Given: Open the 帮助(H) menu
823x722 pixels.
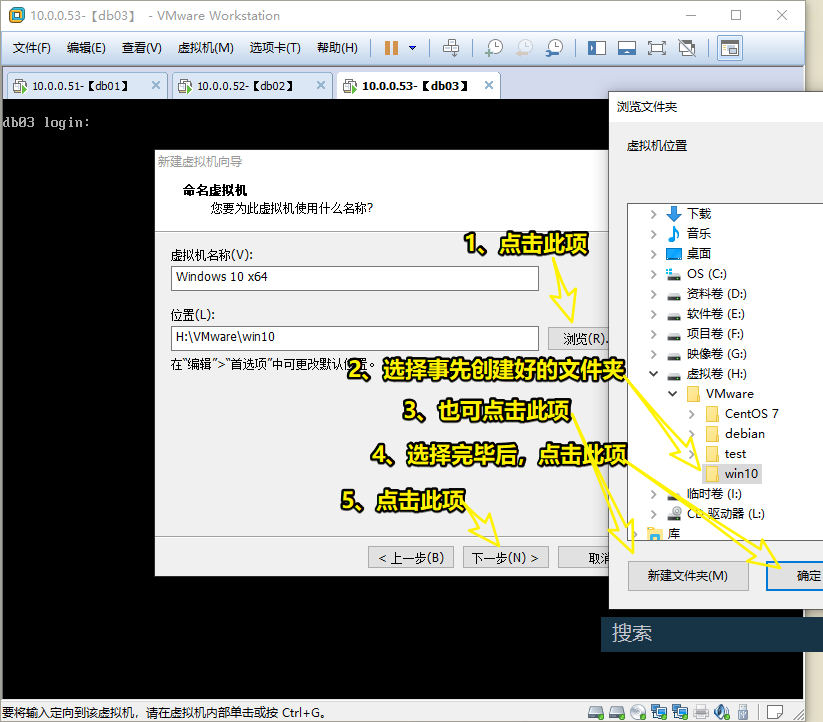Looking at the screenshot, I should 337,48.
